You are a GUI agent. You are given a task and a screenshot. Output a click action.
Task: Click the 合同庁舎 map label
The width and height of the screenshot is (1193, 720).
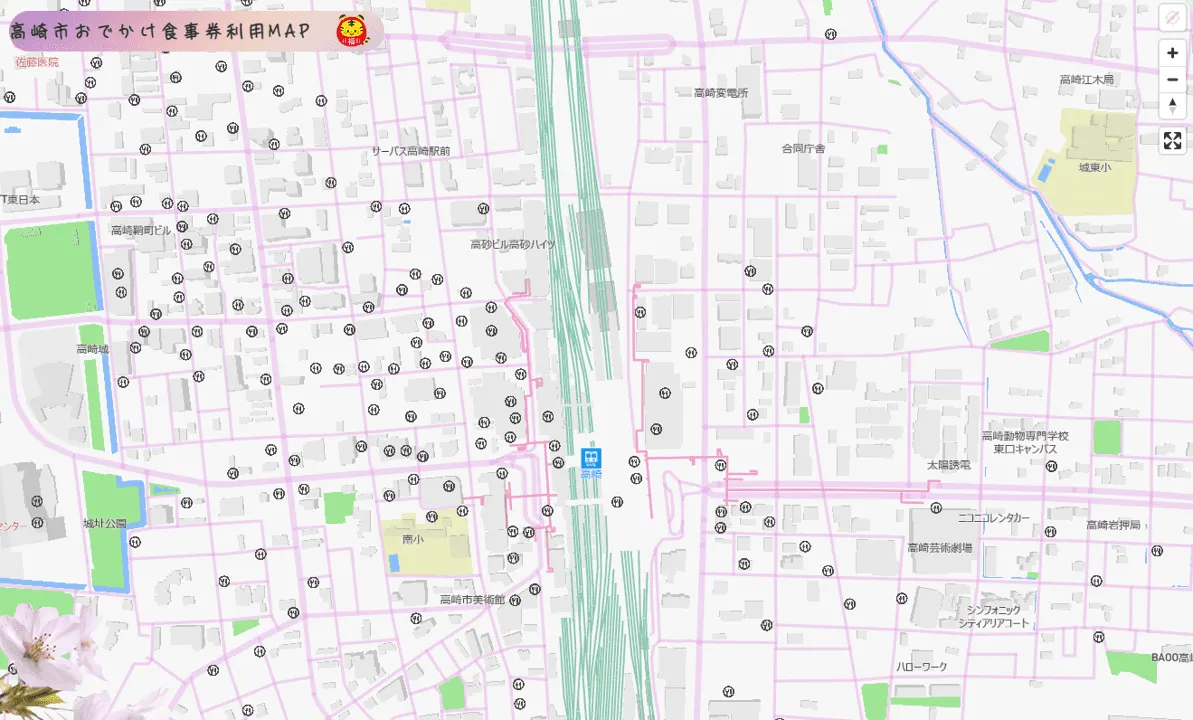point(803,148)
